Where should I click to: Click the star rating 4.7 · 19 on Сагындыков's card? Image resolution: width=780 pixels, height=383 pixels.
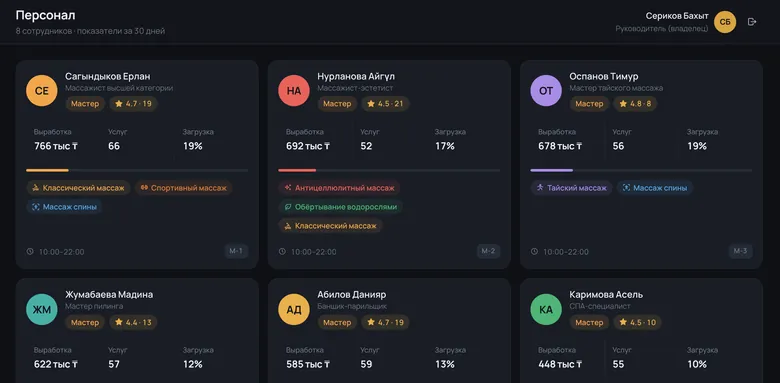click(x=133, y=104)
